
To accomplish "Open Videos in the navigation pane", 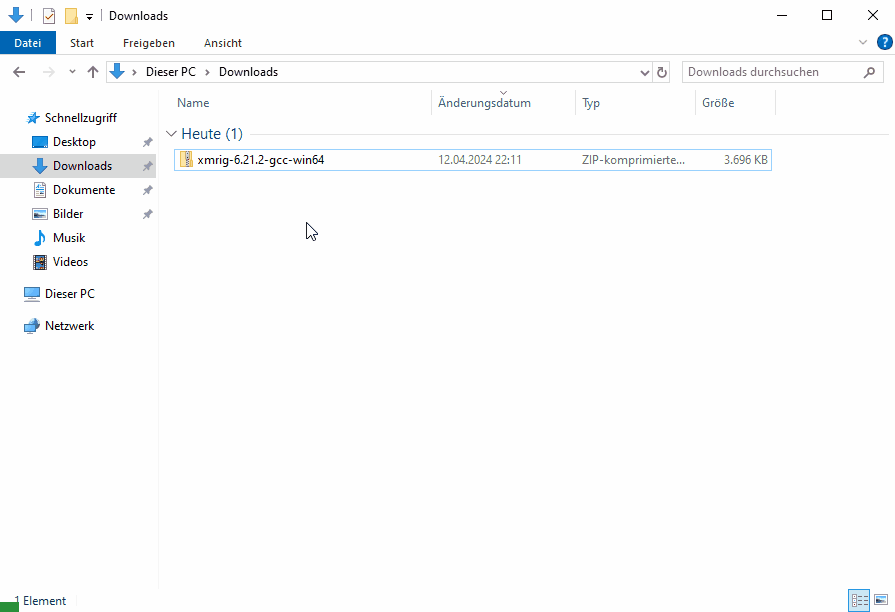I will [x=70, y=261].
